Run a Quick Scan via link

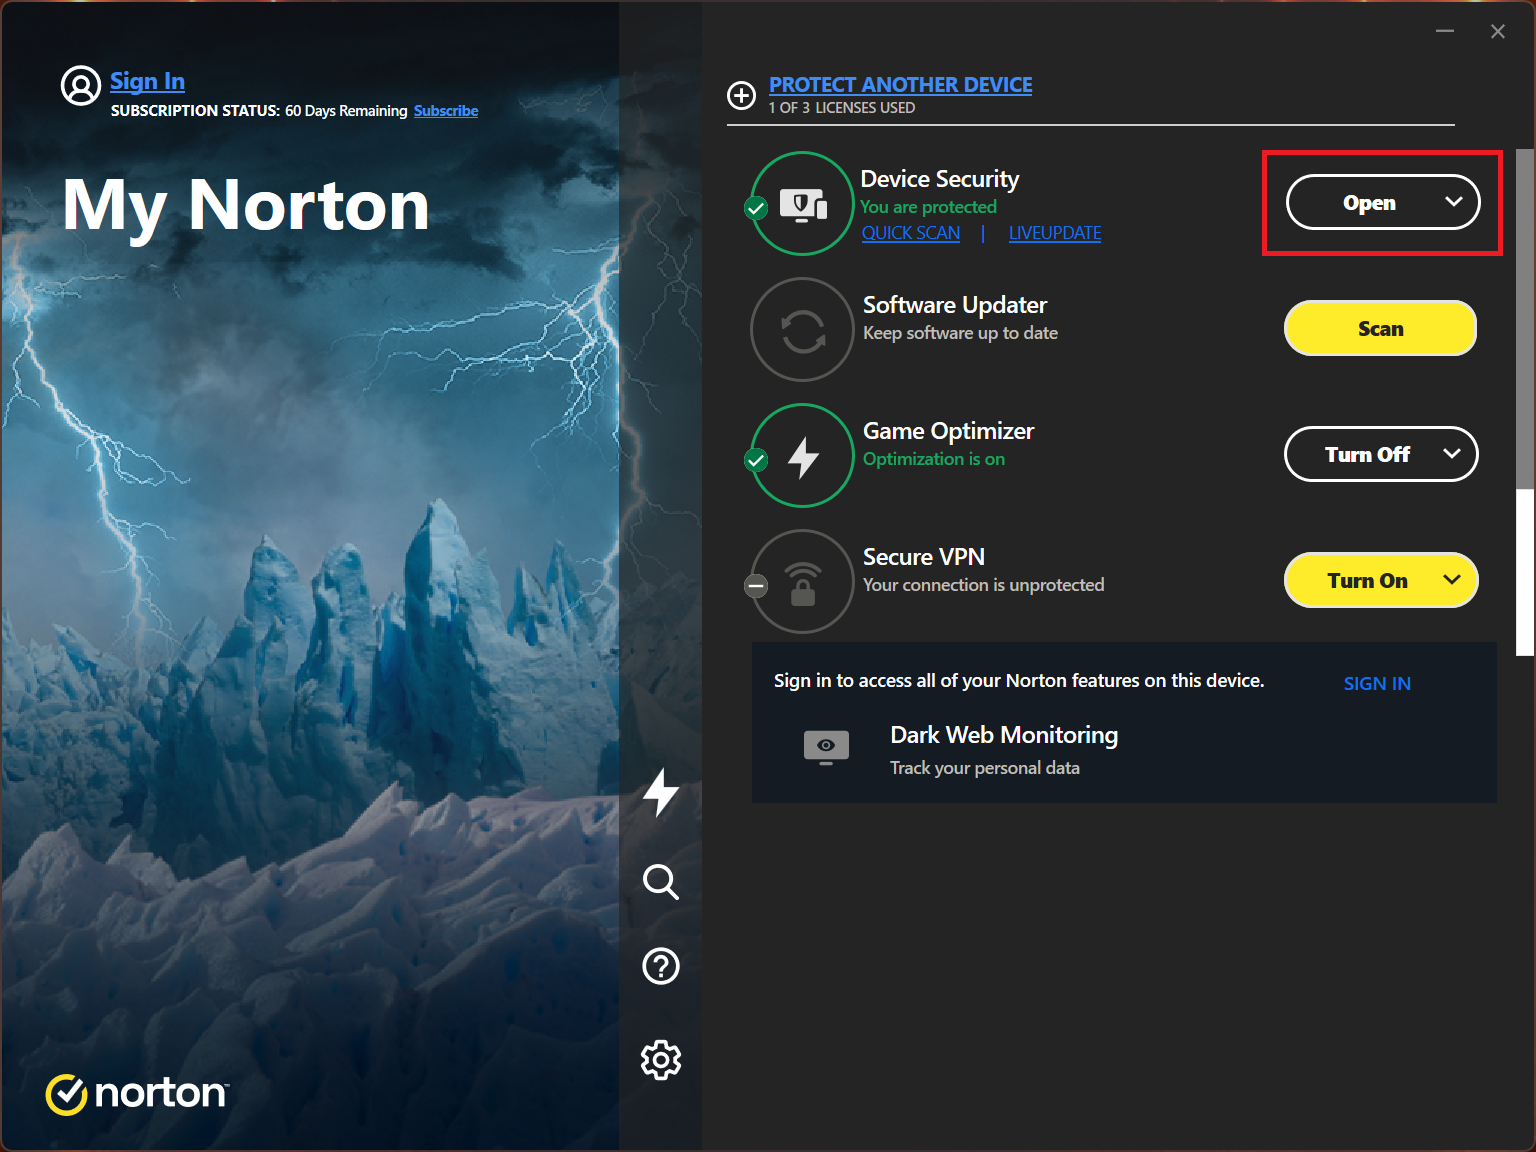[910, 233]
